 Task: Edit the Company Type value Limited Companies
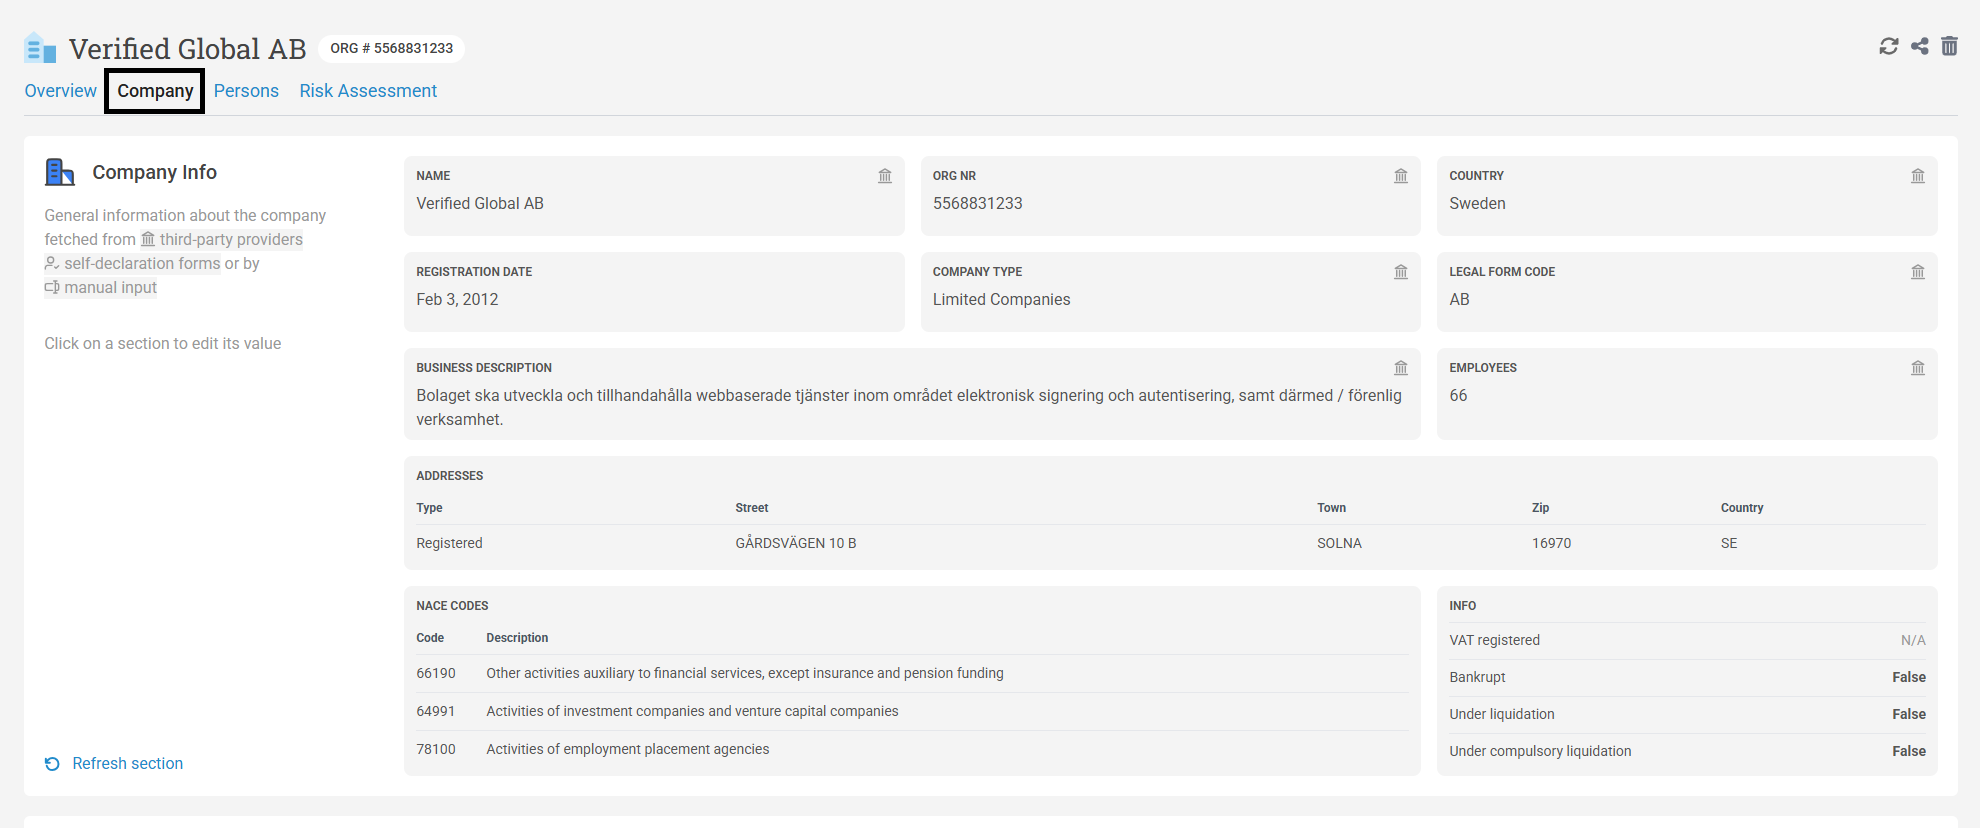click(1001, 300)
